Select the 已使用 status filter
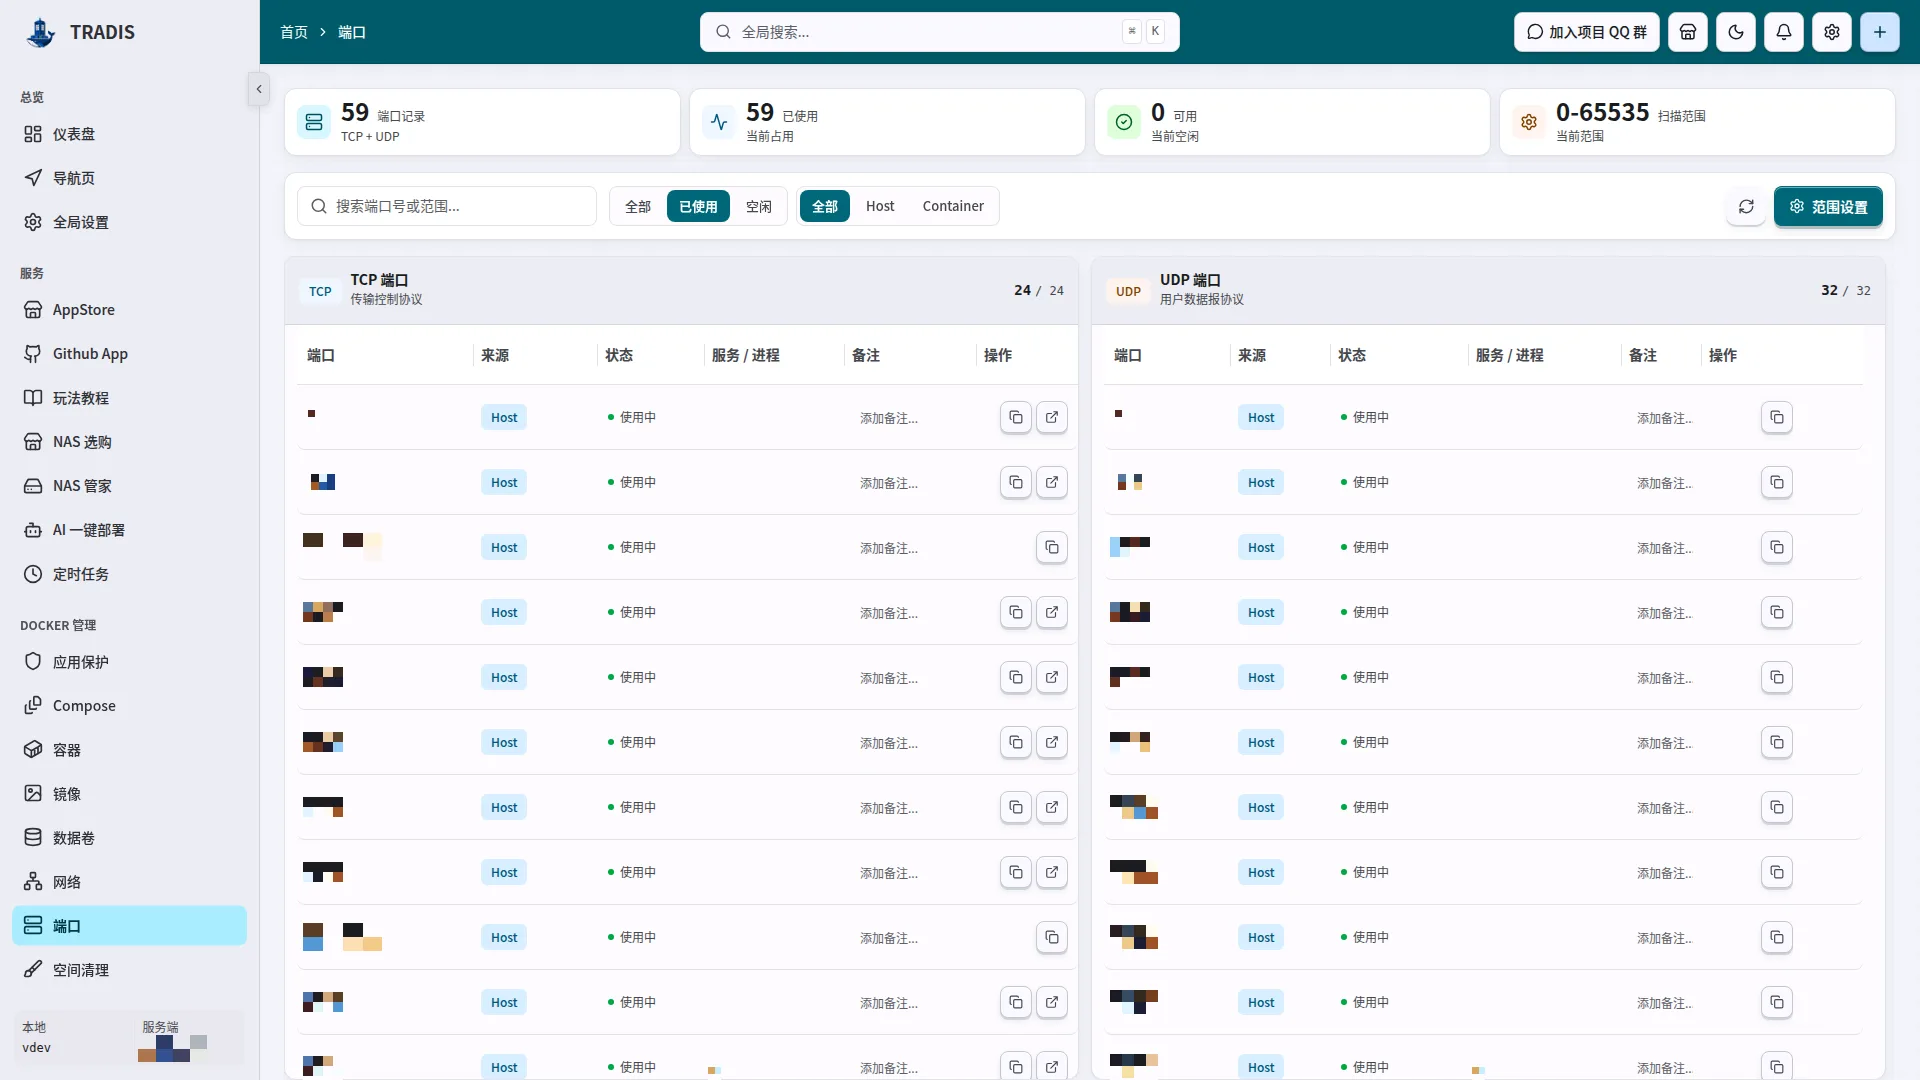This screenshot has width=1920, height=1080. [x=698, y=206]
